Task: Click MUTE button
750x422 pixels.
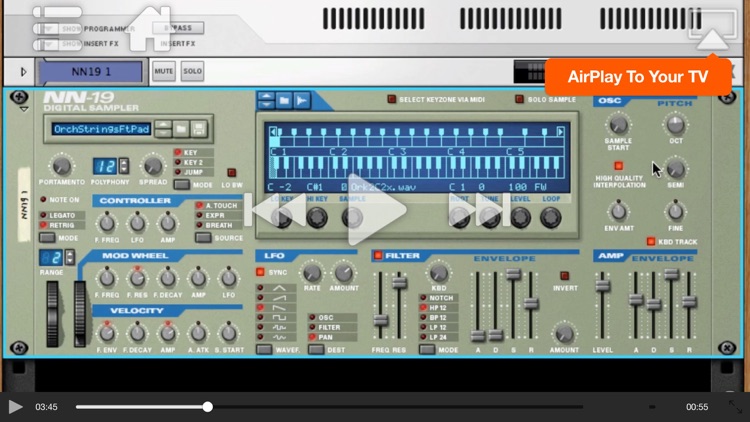Action: pos(164,71)
